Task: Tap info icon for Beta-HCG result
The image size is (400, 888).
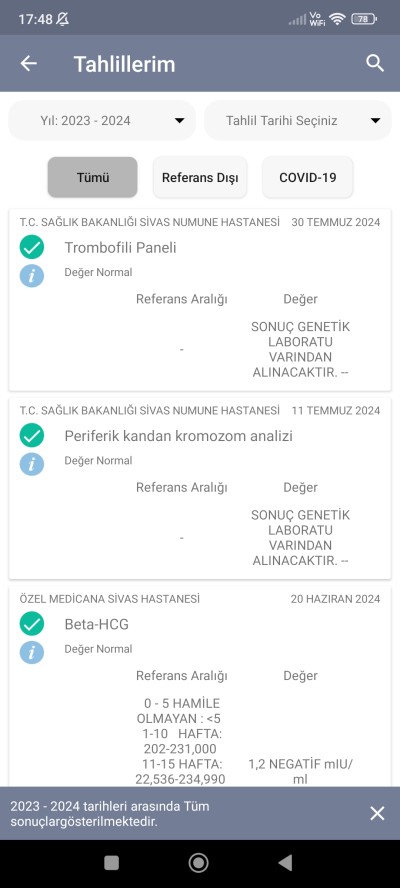Action: pyautogui.click(x=32, y=652)
